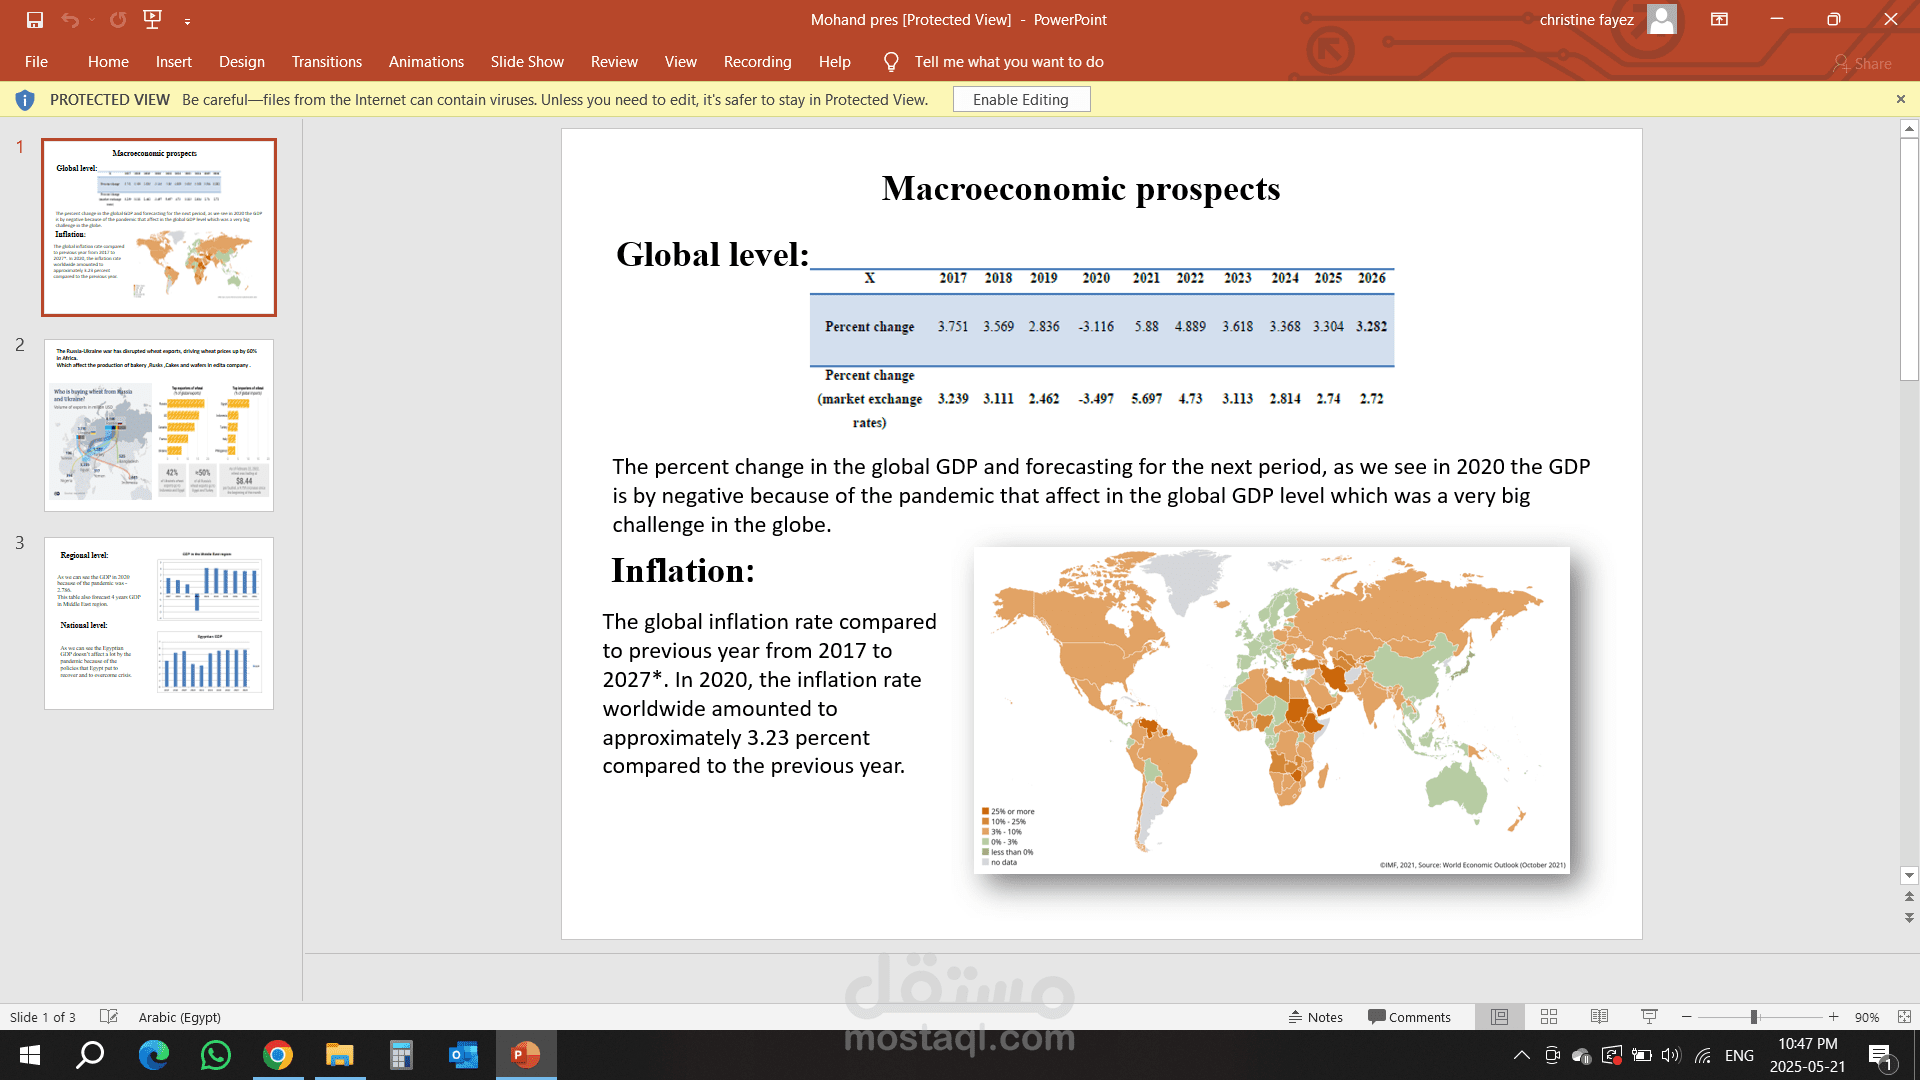Click the Protected View shield icon
Image resolution: width=1920 pixels, height=1080 pixels.
coord(25,100)
